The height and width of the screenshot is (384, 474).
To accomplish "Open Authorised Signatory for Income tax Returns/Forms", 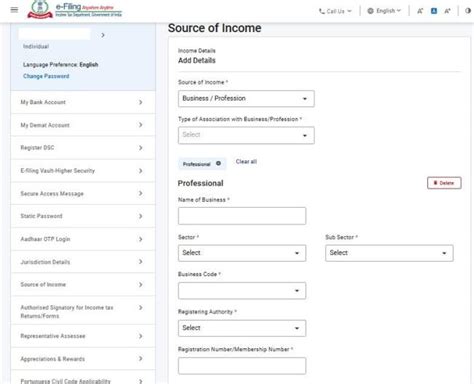I will (83, 311).
